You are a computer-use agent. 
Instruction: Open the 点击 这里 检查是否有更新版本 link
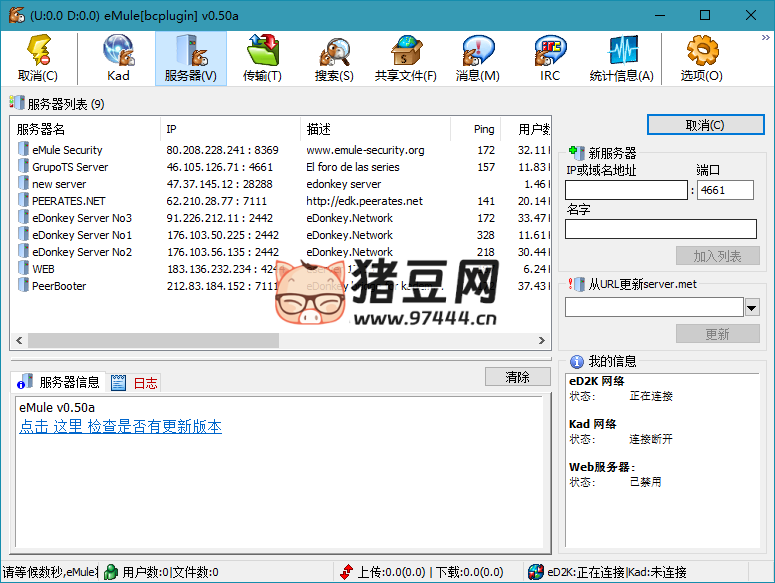pyautogui.click(x=120, y=426)
